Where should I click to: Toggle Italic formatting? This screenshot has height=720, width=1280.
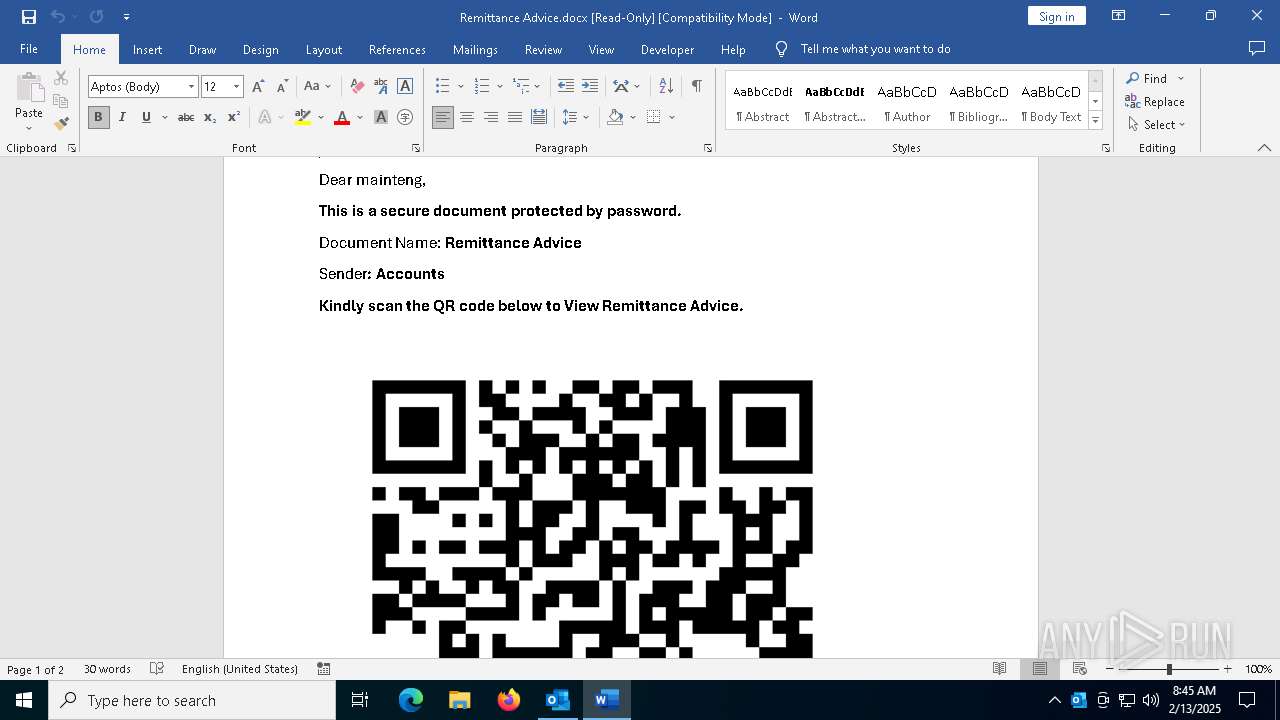122,117
